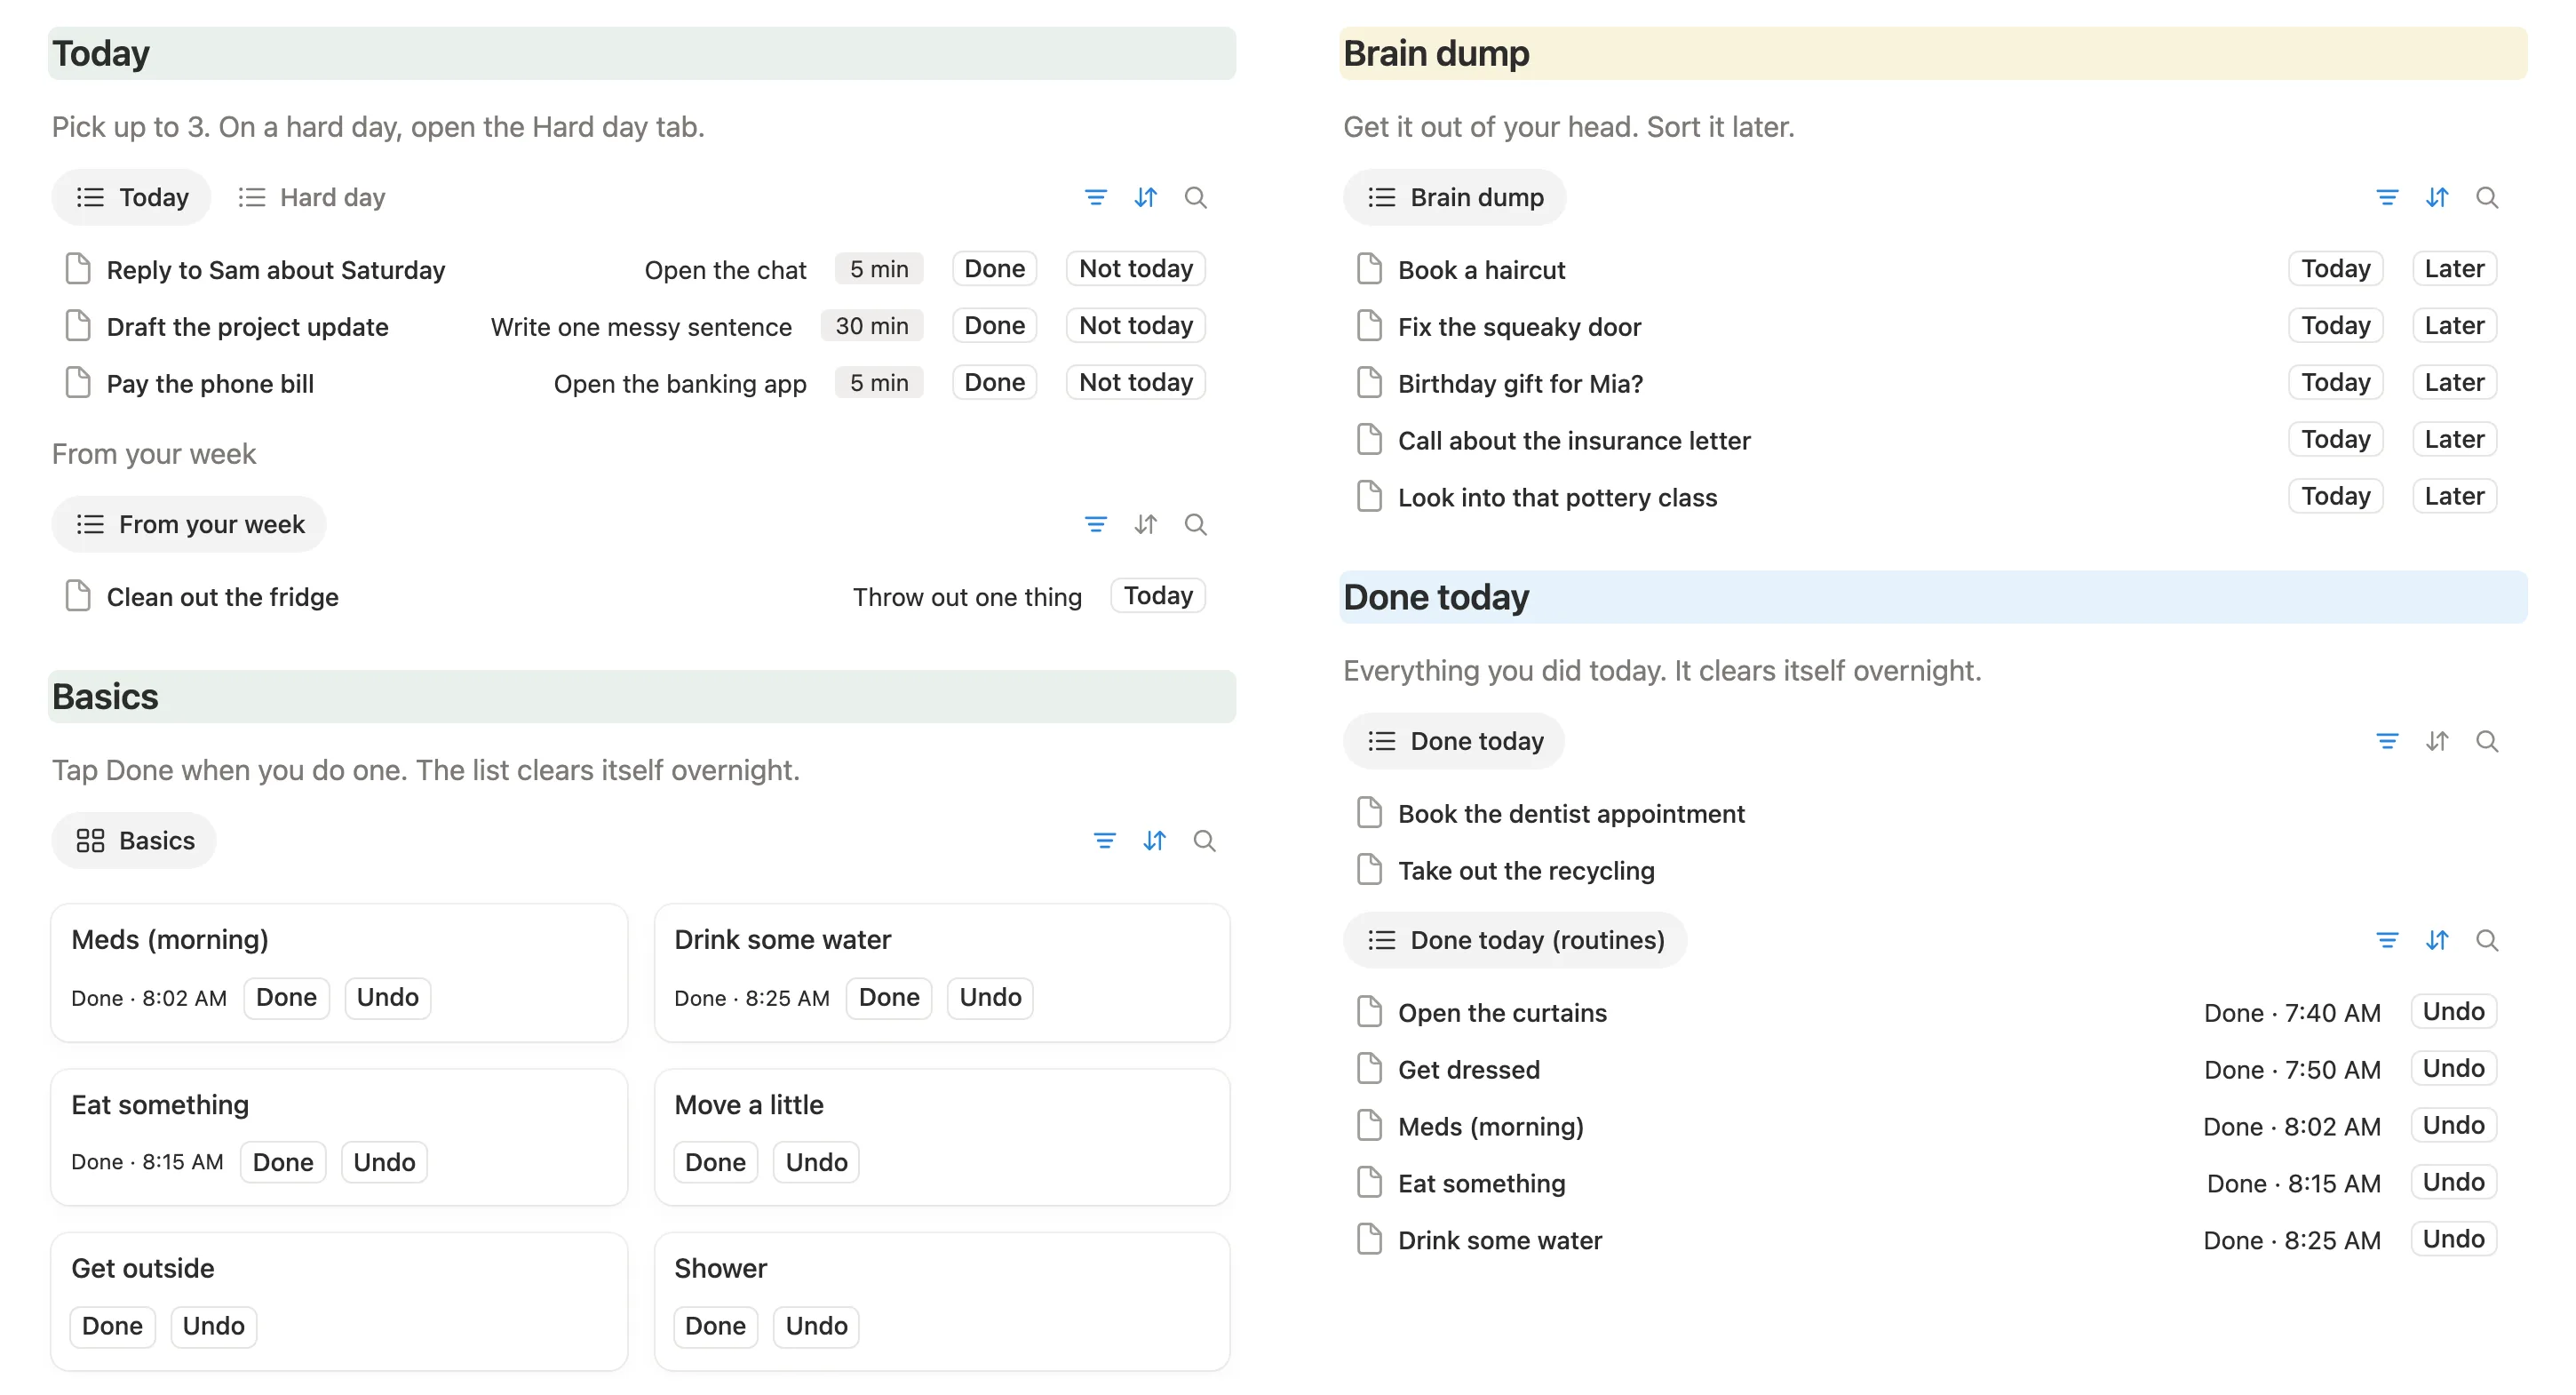Undo Get dressed in routines list

pyautogui.click(x=2453, y=1068)
